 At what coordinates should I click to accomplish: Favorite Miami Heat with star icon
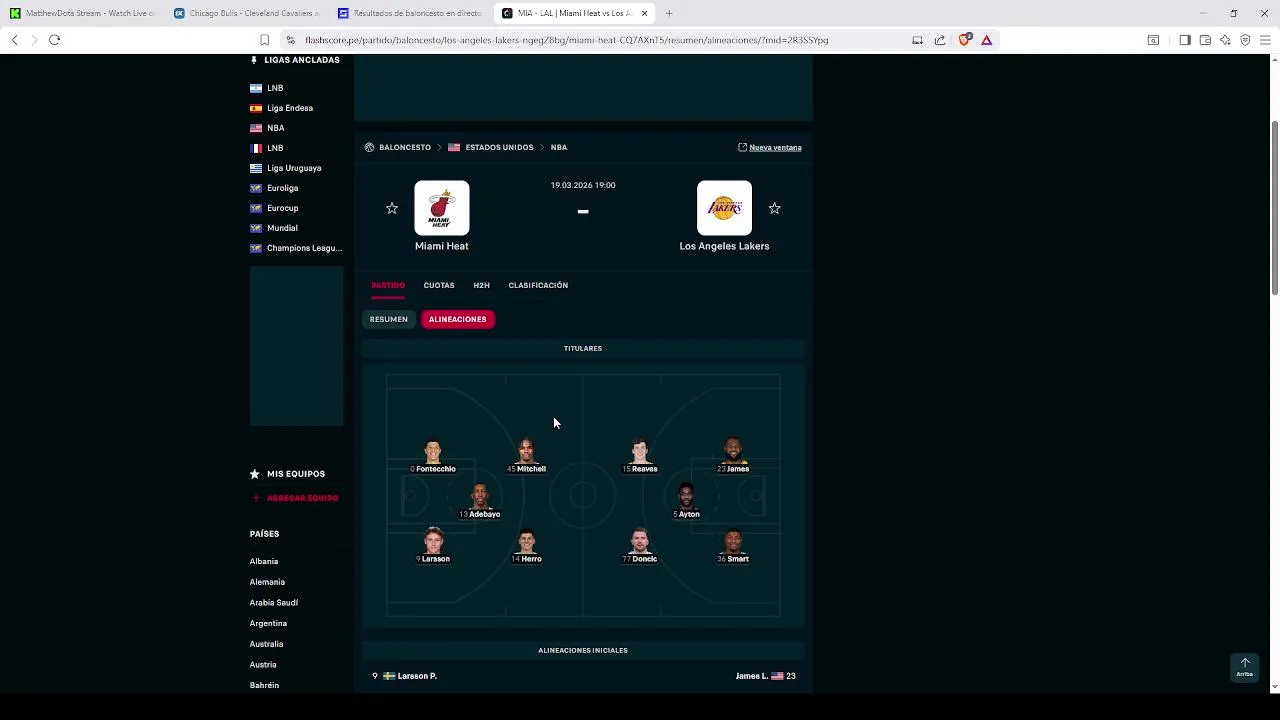392,208
